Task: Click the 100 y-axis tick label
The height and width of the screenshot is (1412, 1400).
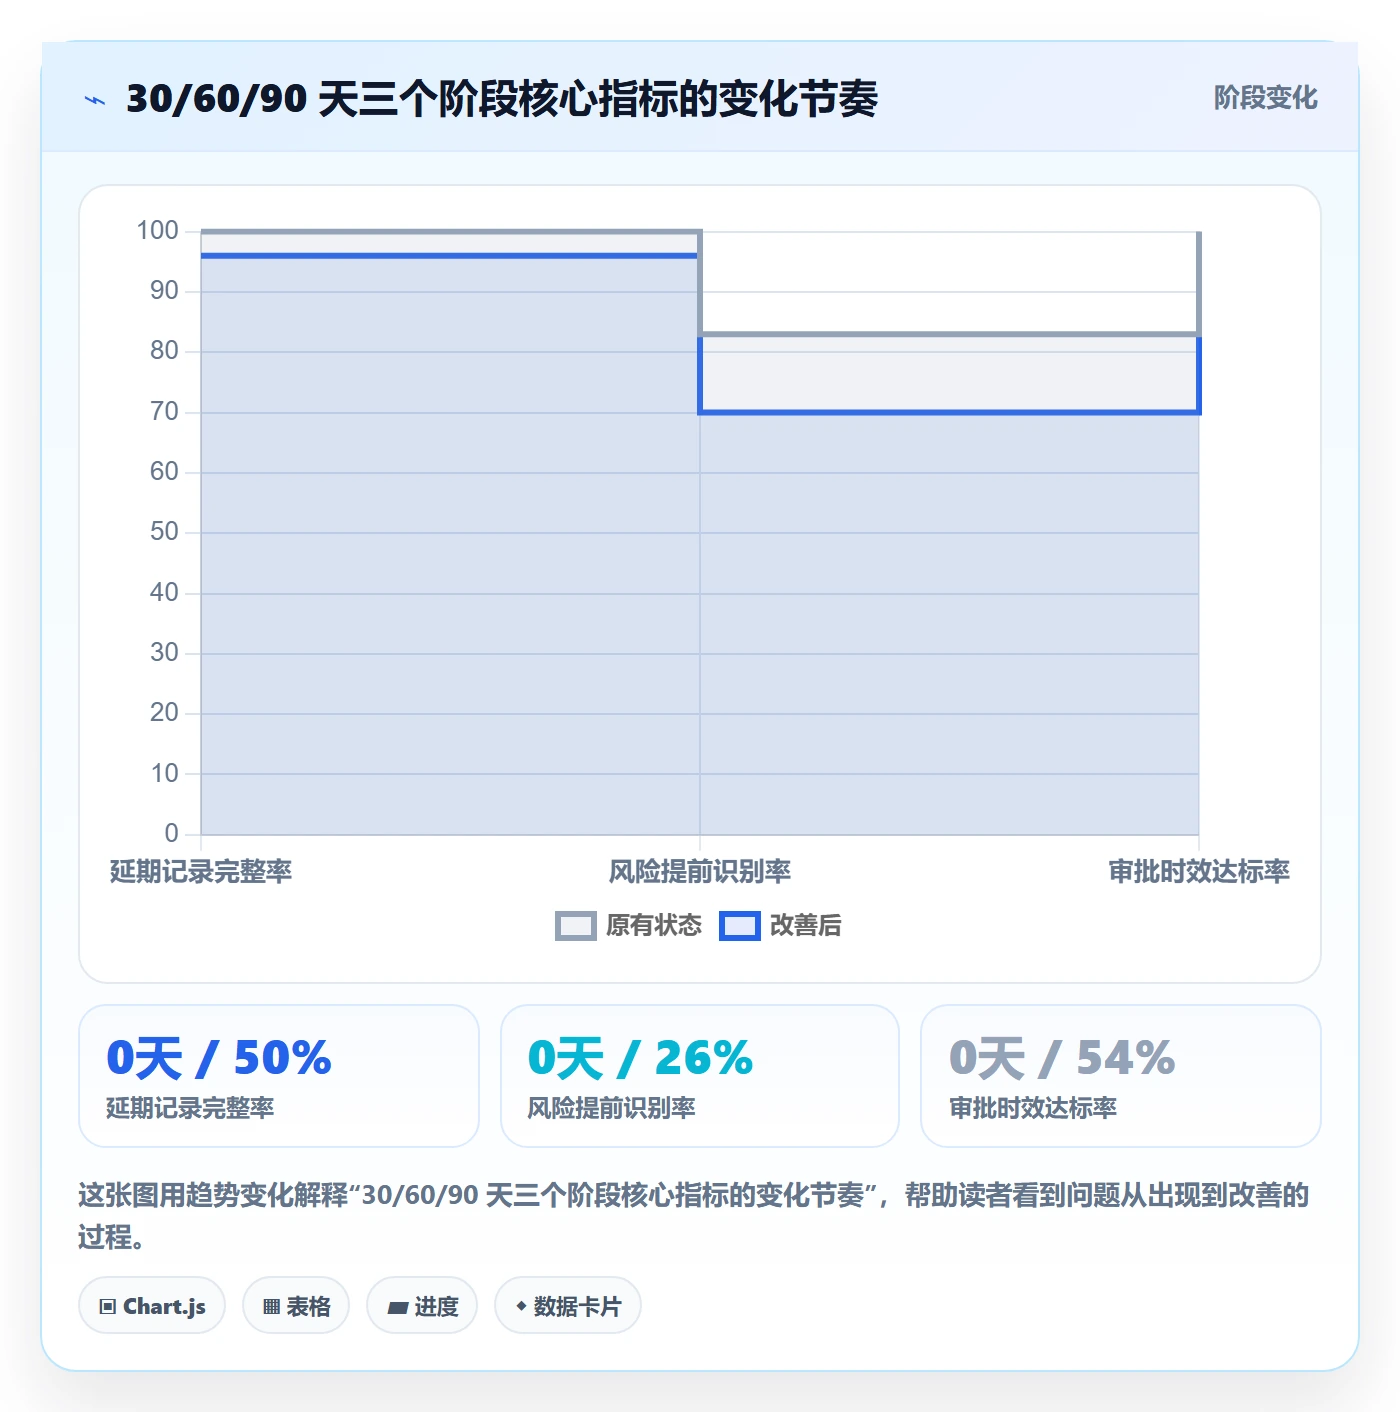Action: coord(158,231)
